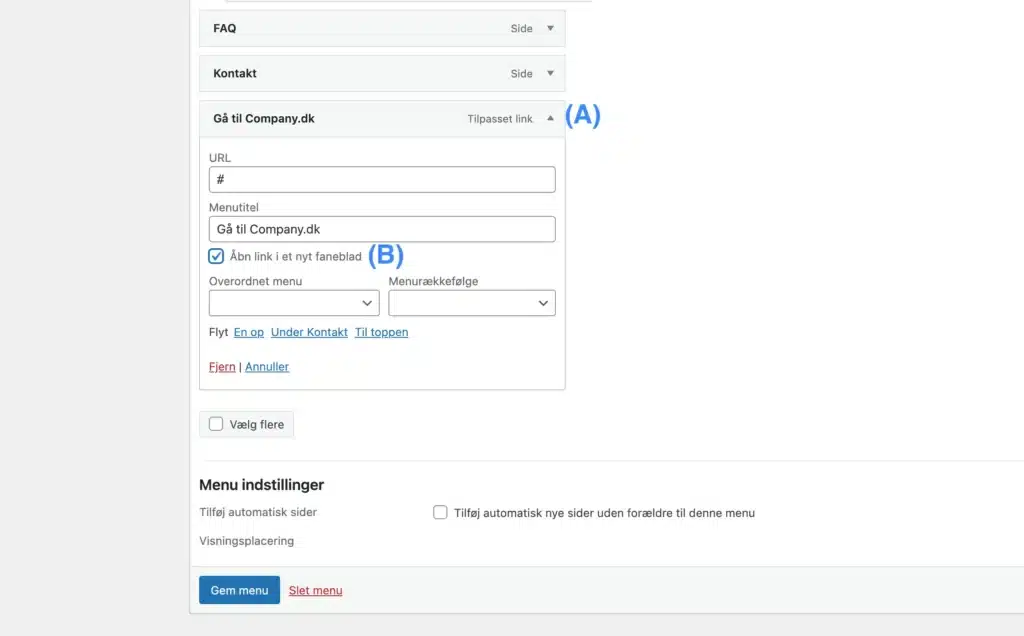Uncheck Åbn link i et nyt faneblad

click(216, 256)
